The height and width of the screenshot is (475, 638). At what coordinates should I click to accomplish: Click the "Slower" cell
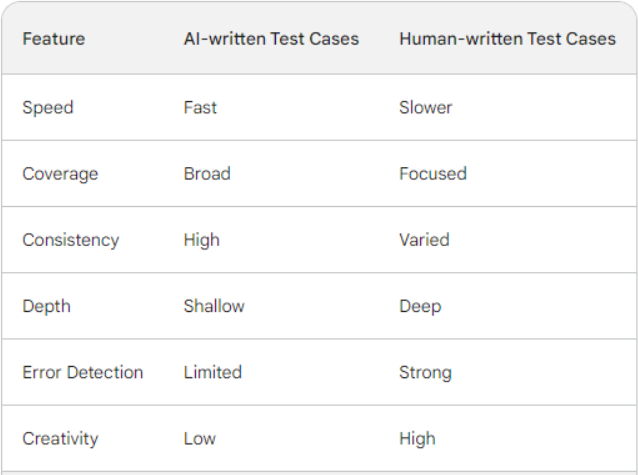[426, 107]
